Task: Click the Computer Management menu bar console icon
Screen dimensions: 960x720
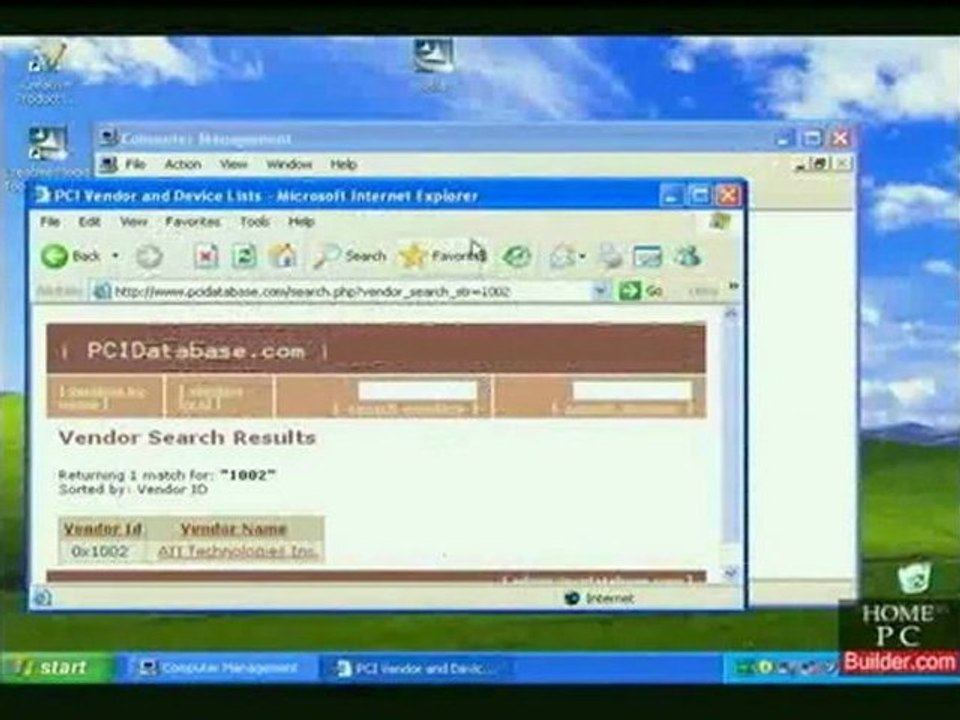Action: [108, 164]
